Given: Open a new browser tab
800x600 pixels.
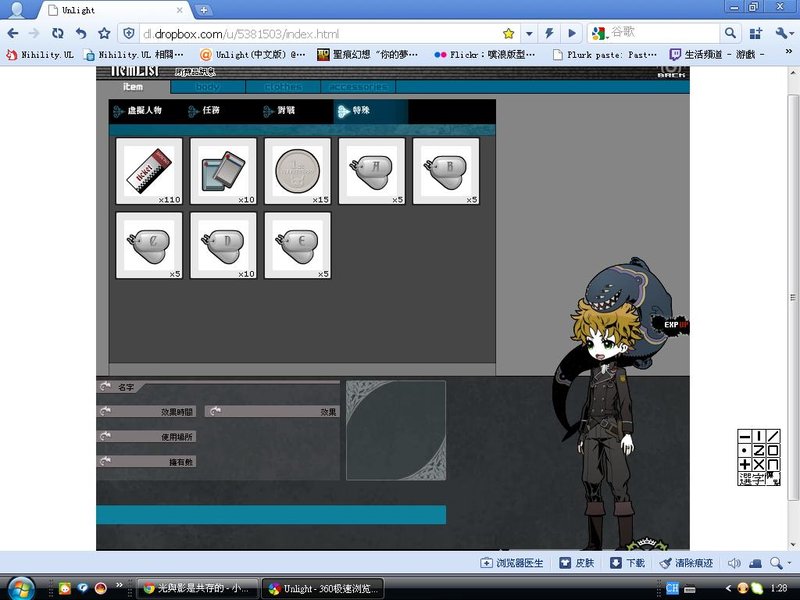Looking at the screenshot, I should point(204,10).
